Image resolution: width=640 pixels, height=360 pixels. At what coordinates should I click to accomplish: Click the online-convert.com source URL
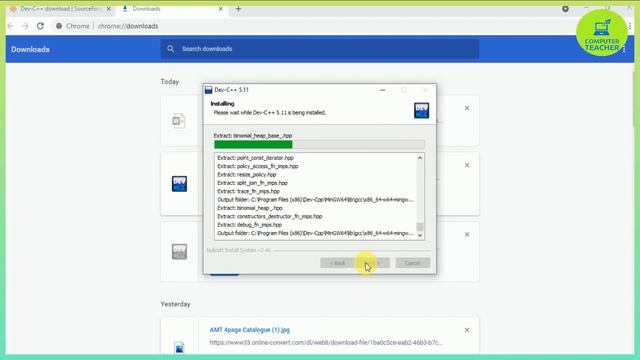click(326, 342)
